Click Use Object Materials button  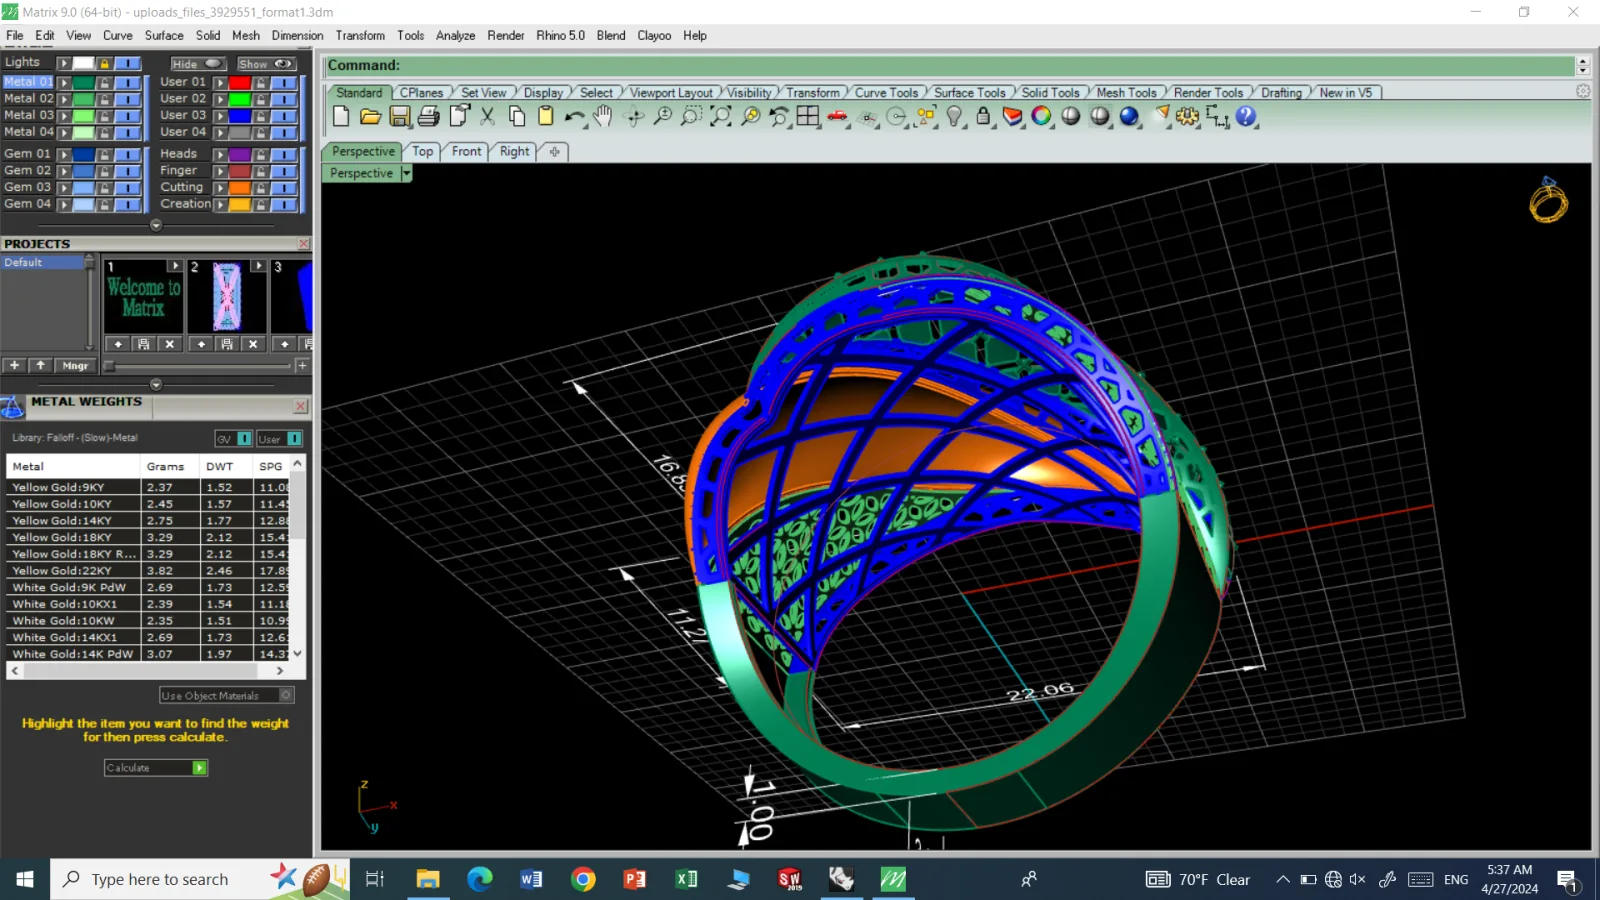coord(226,695)
